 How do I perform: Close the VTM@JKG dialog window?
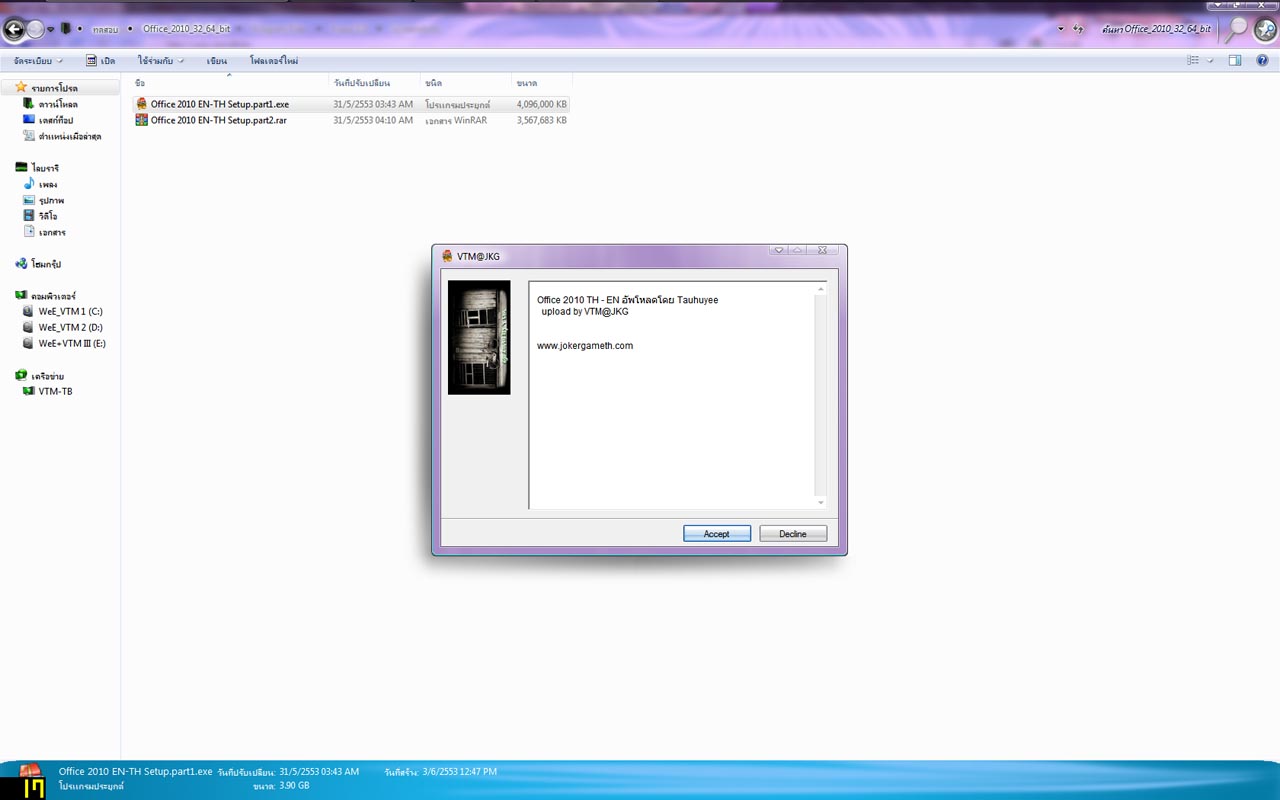click(822, 250)
